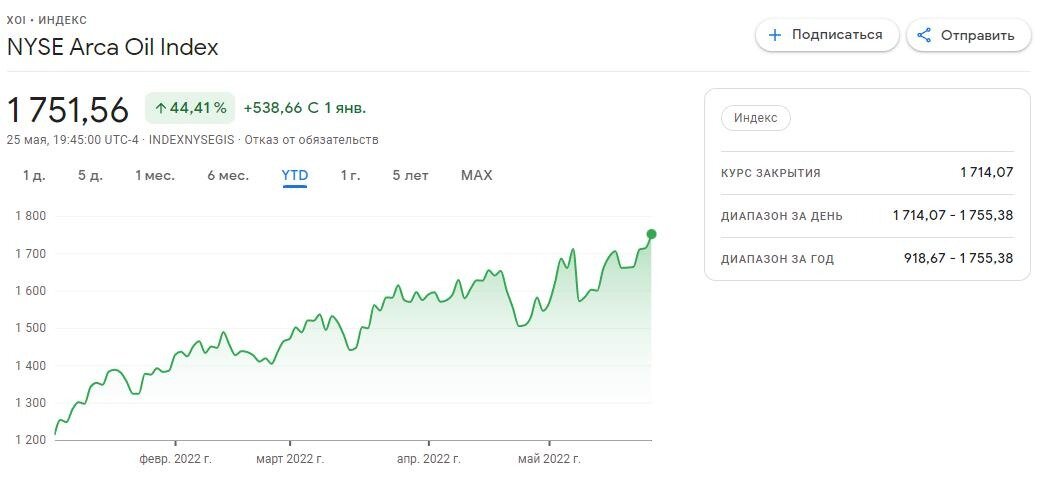Click the XOI • ИНДЕКС label
Viewport: 1054px width, 479px height.
tap(46, 21)
